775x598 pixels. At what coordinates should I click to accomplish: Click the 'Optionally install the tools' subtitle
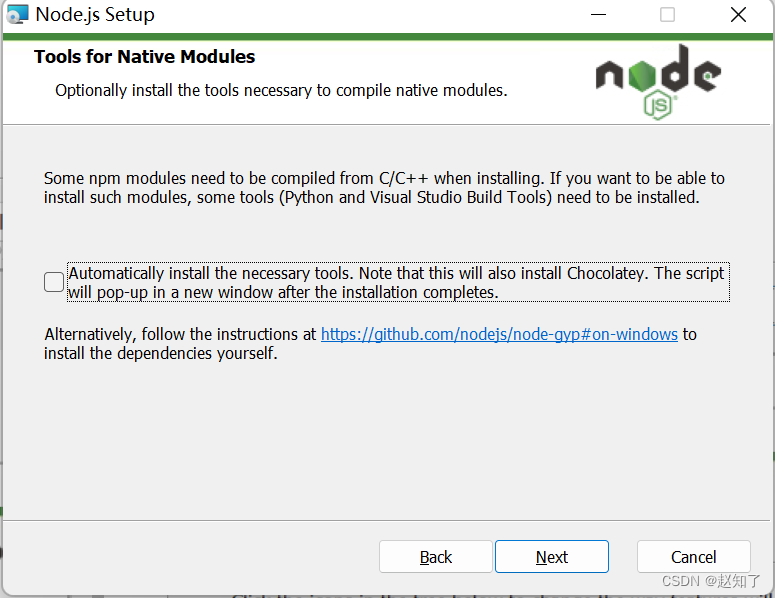tap(281, 91)
